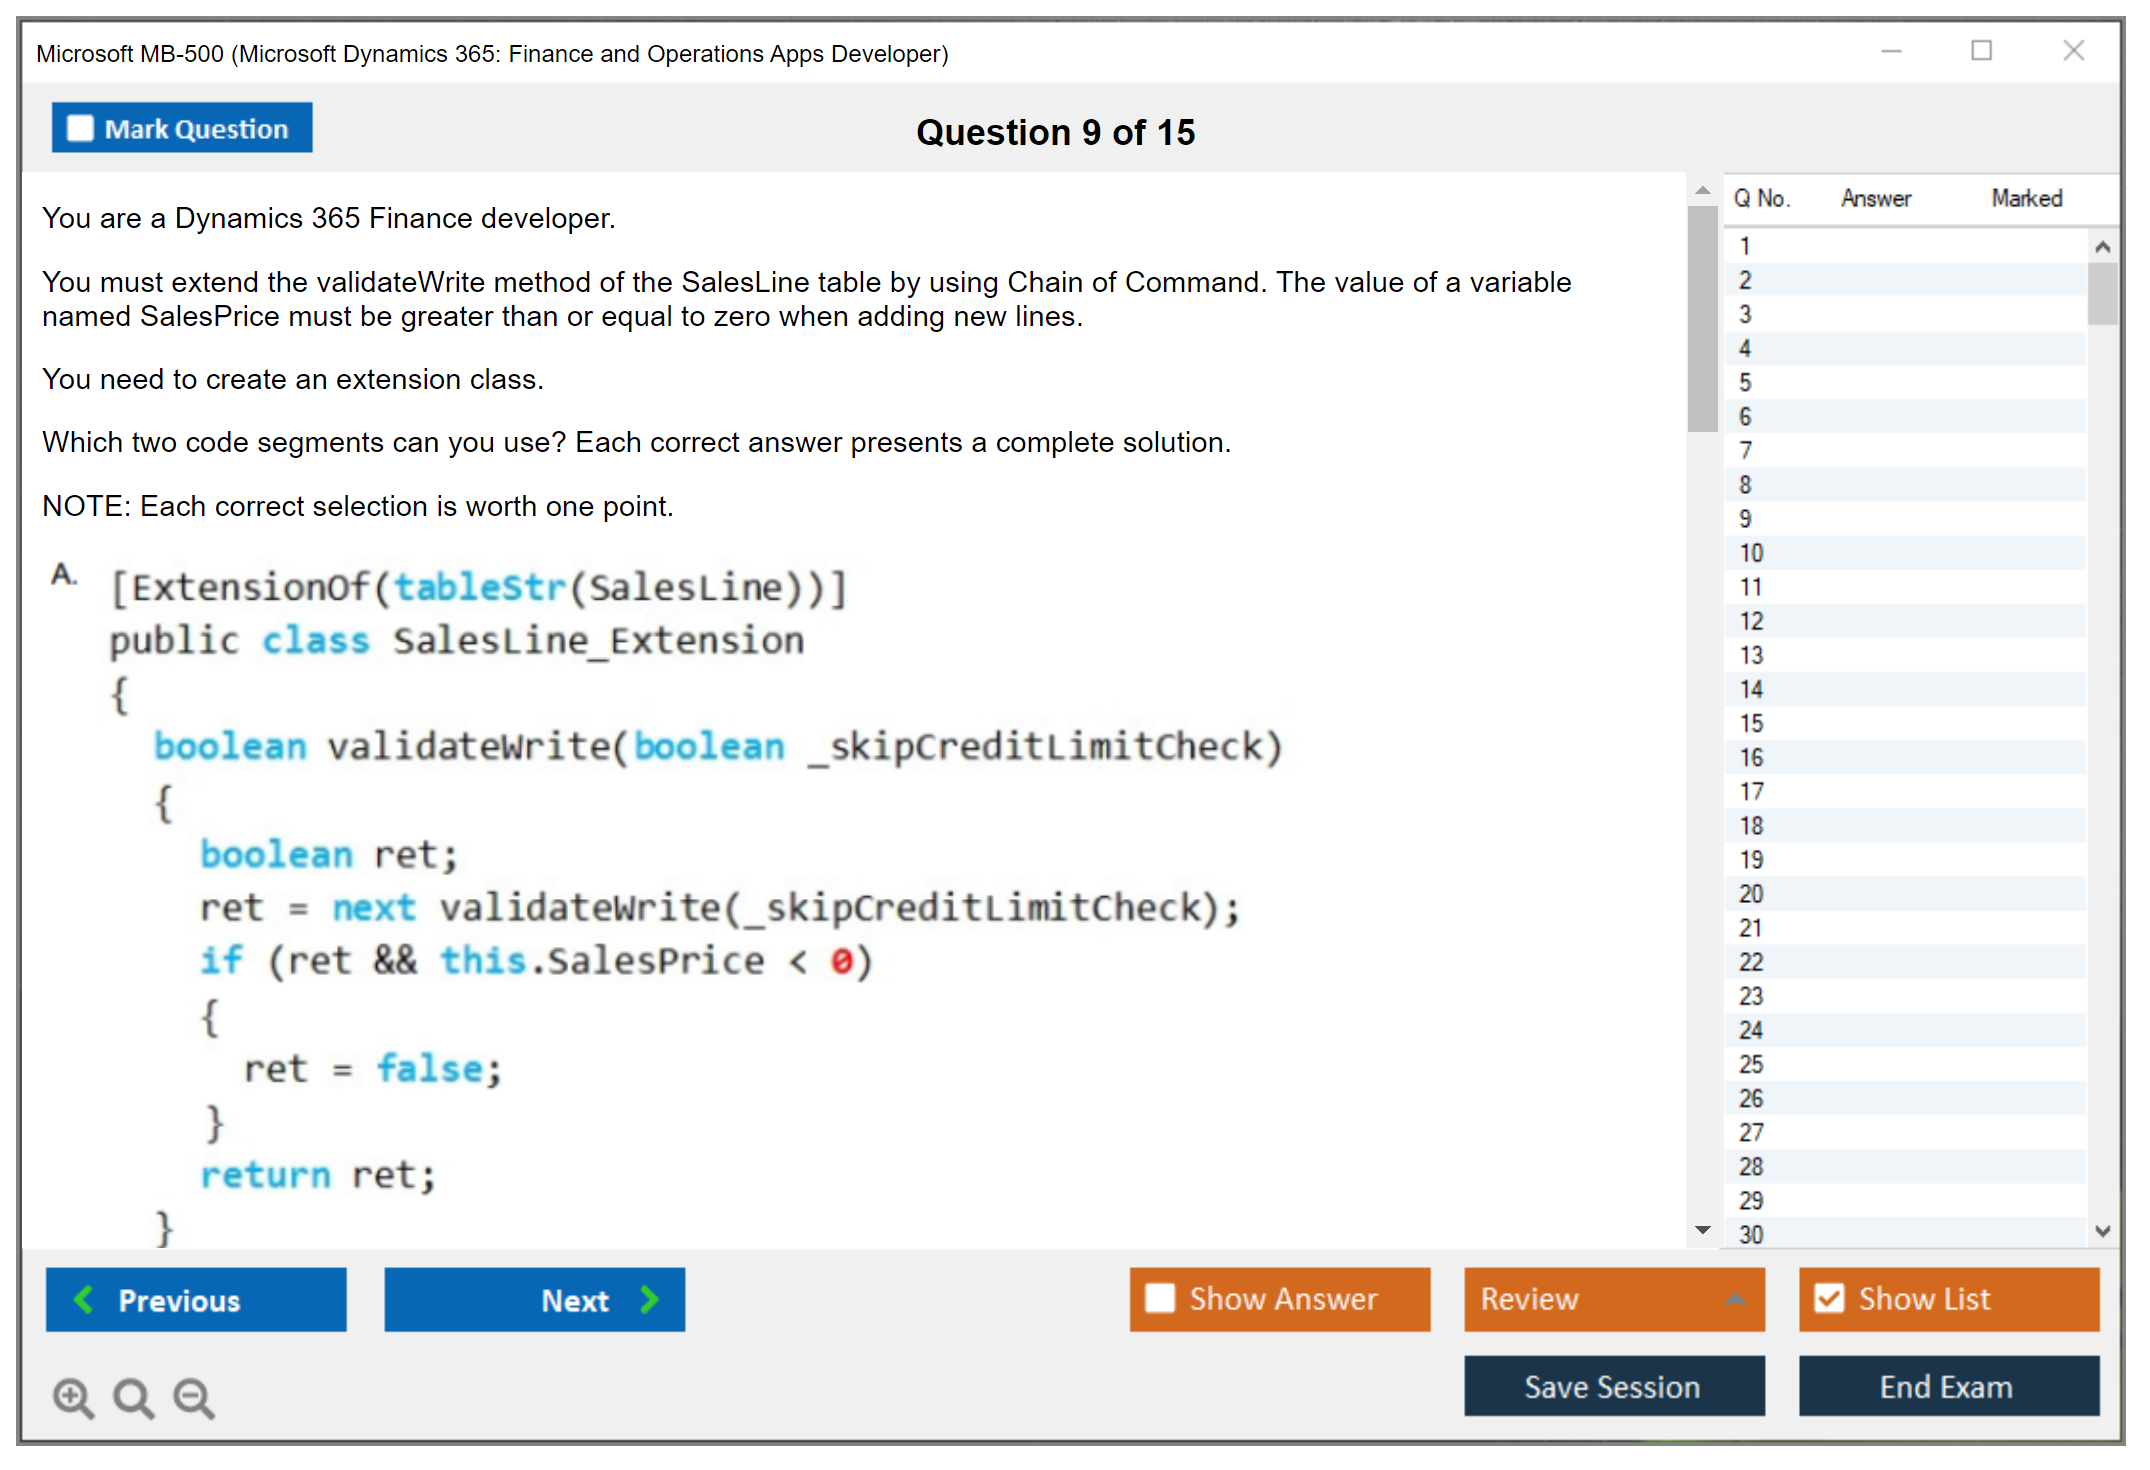Click the zoom out magnifier icon

[193, 1396]
